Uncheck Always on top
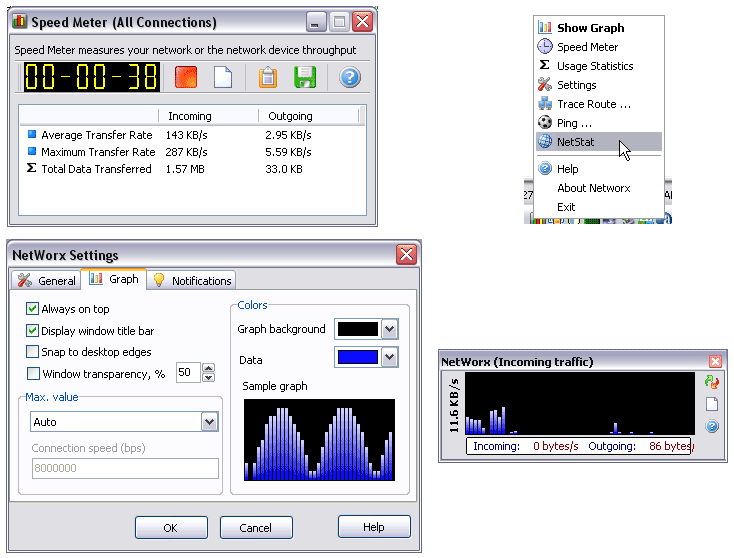The width and height of the screenshot is (734, 558). point(32,308)
